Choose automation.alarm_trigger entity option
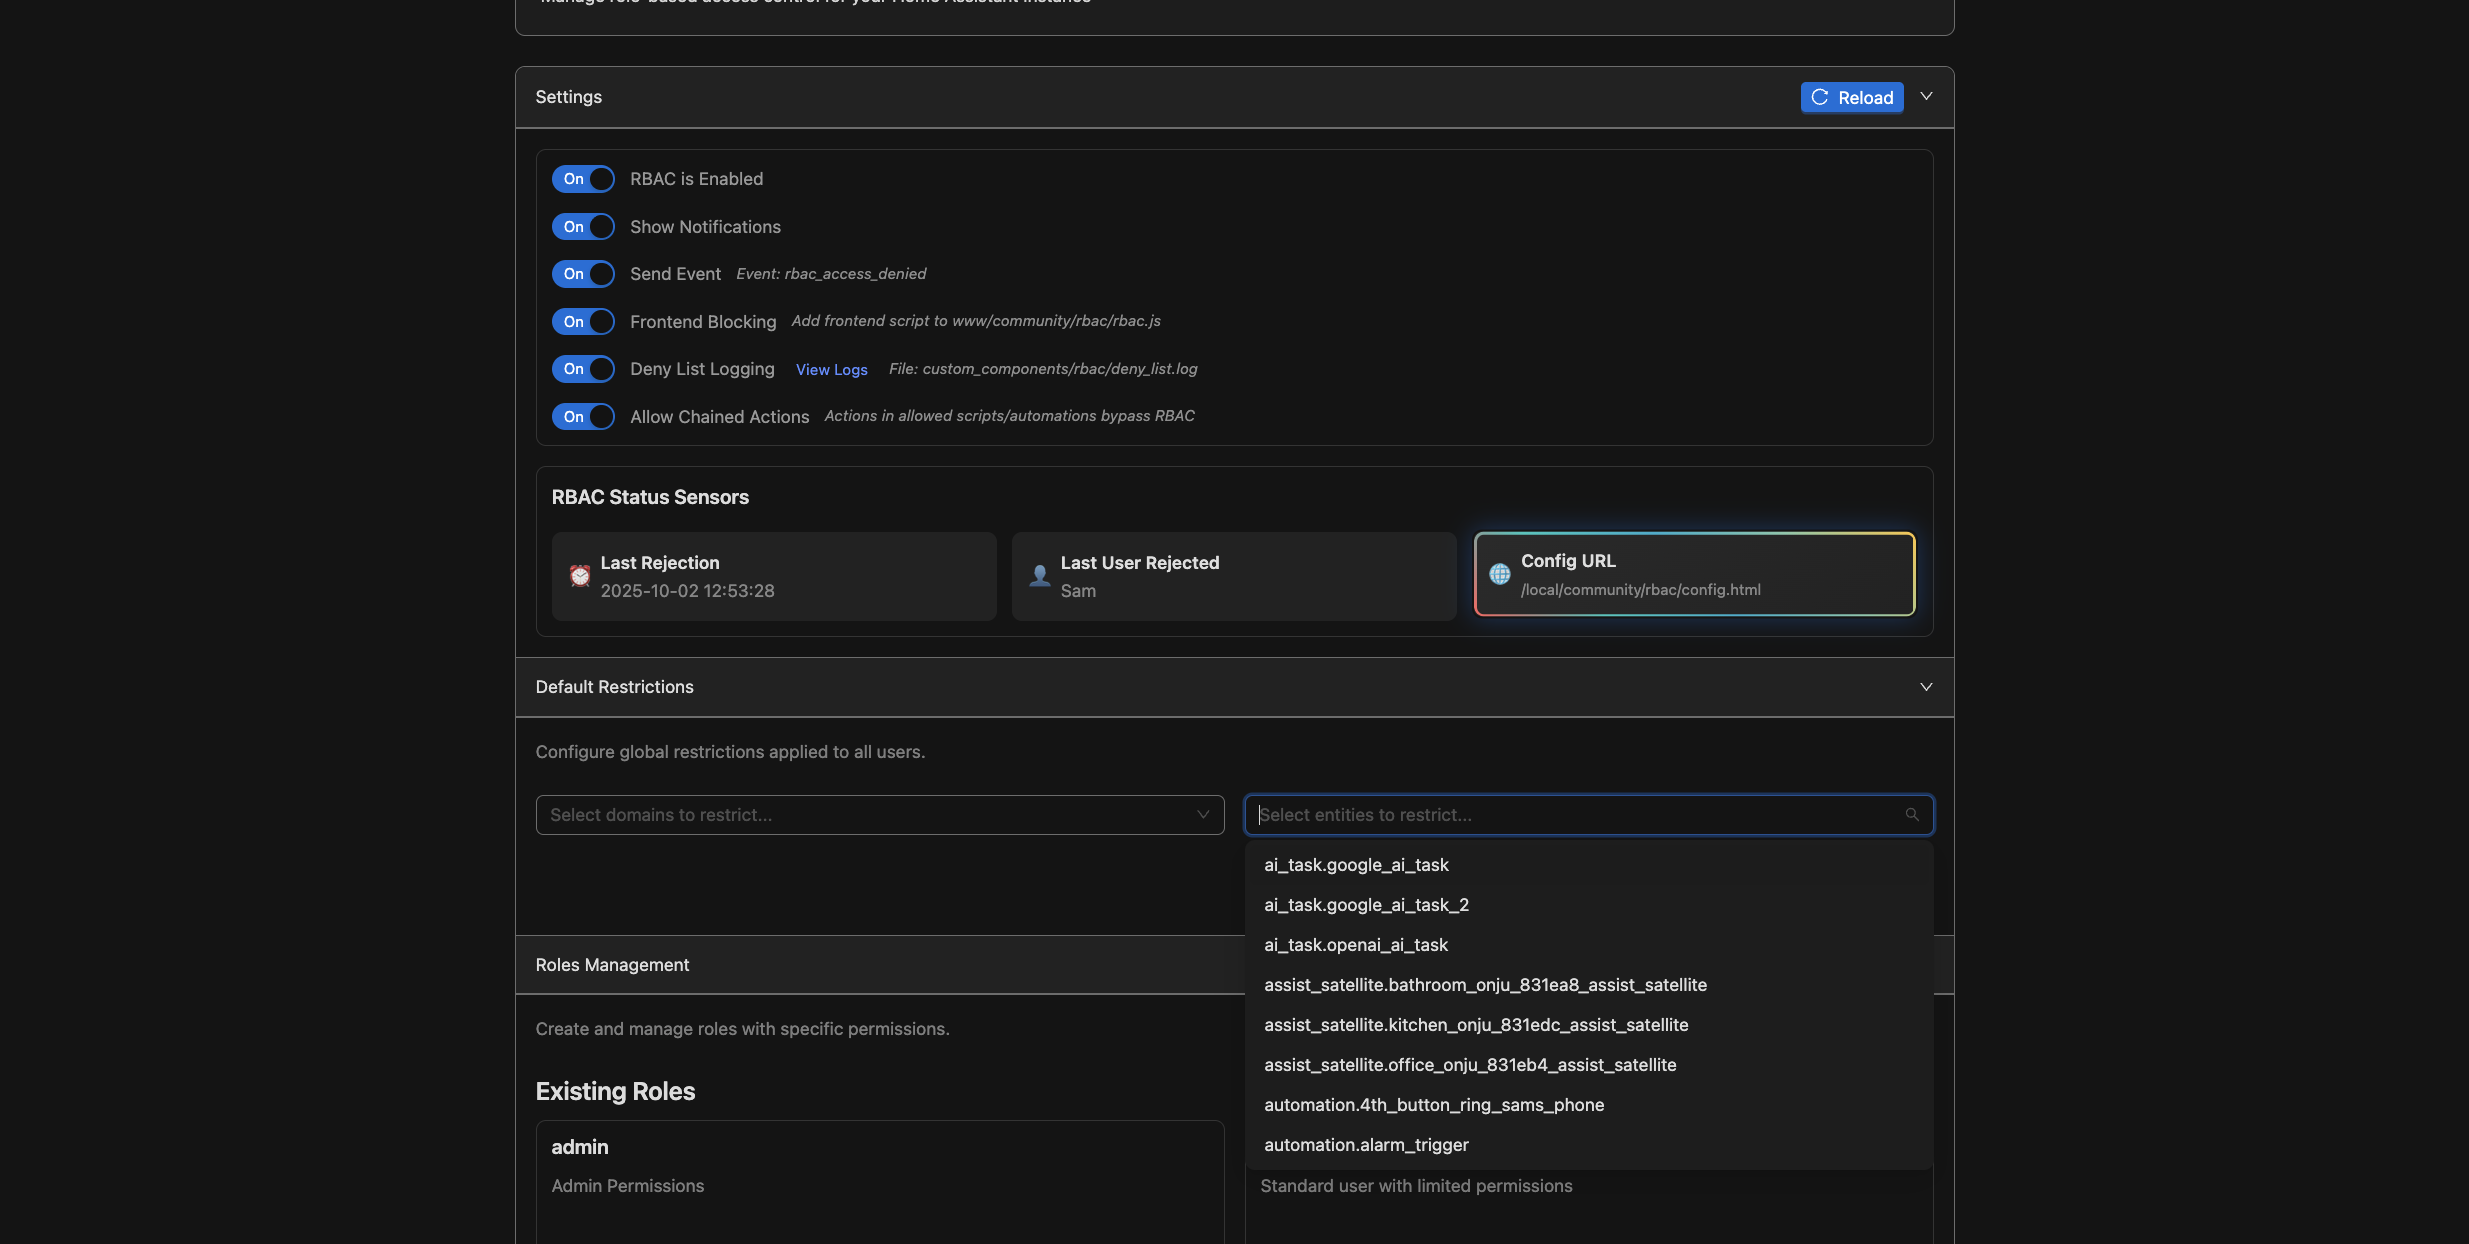 [1366, 1145]
